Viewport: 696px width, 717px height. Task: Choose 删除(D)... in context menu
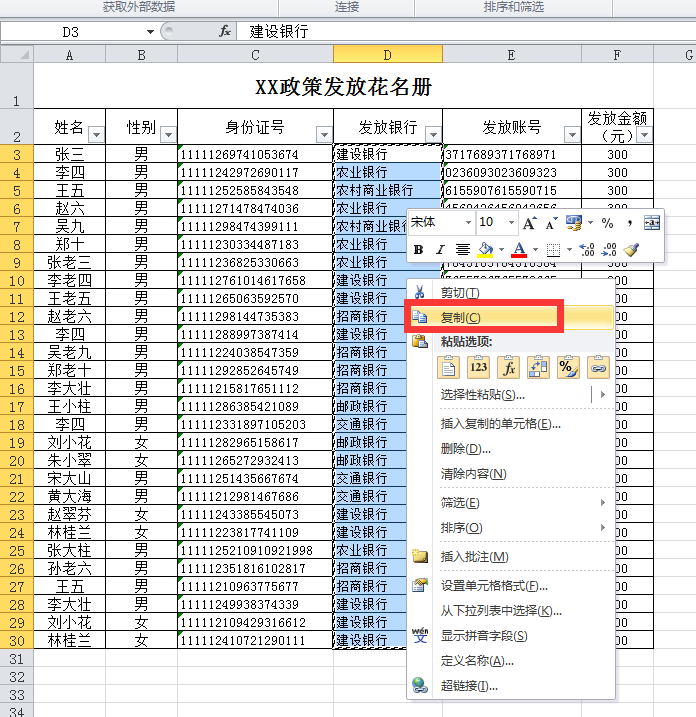click(x=510, y=449)
